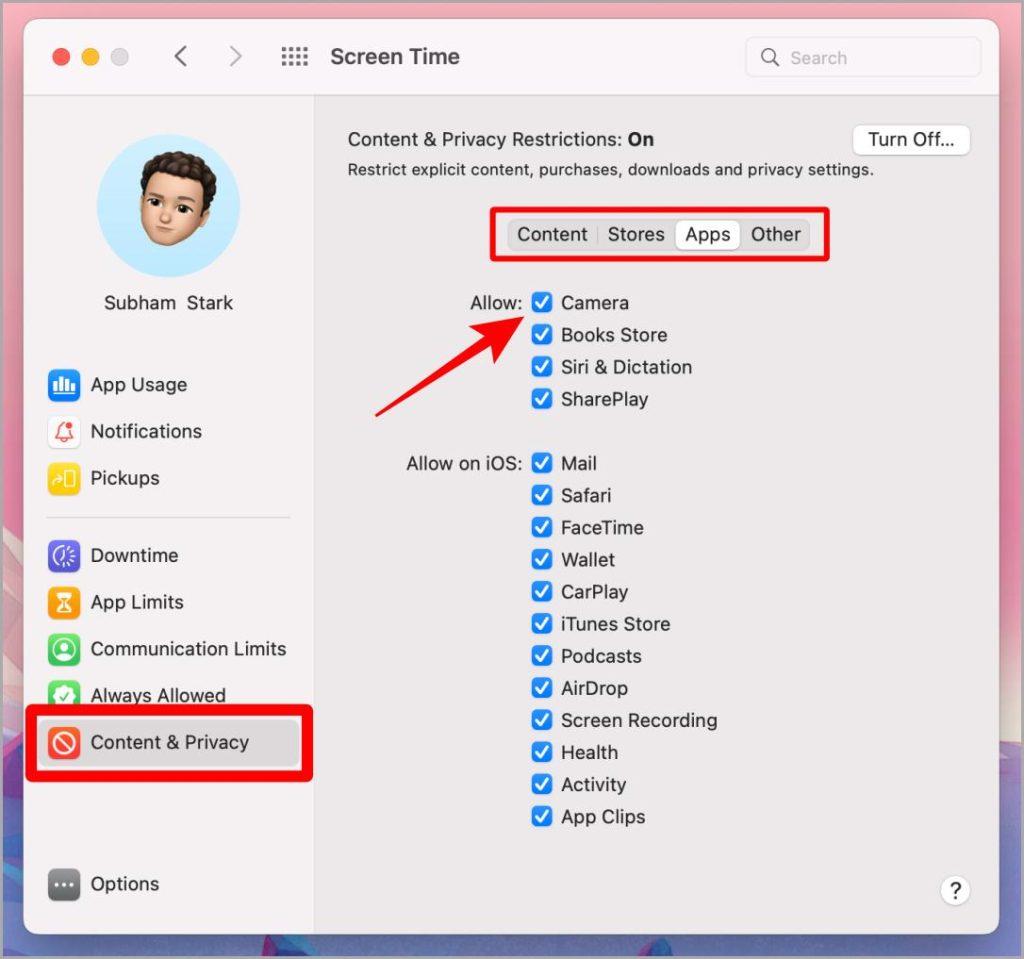This screenshot has height=959, width=1024.
Task: Go forward with the right chevron
Action: 236,57
